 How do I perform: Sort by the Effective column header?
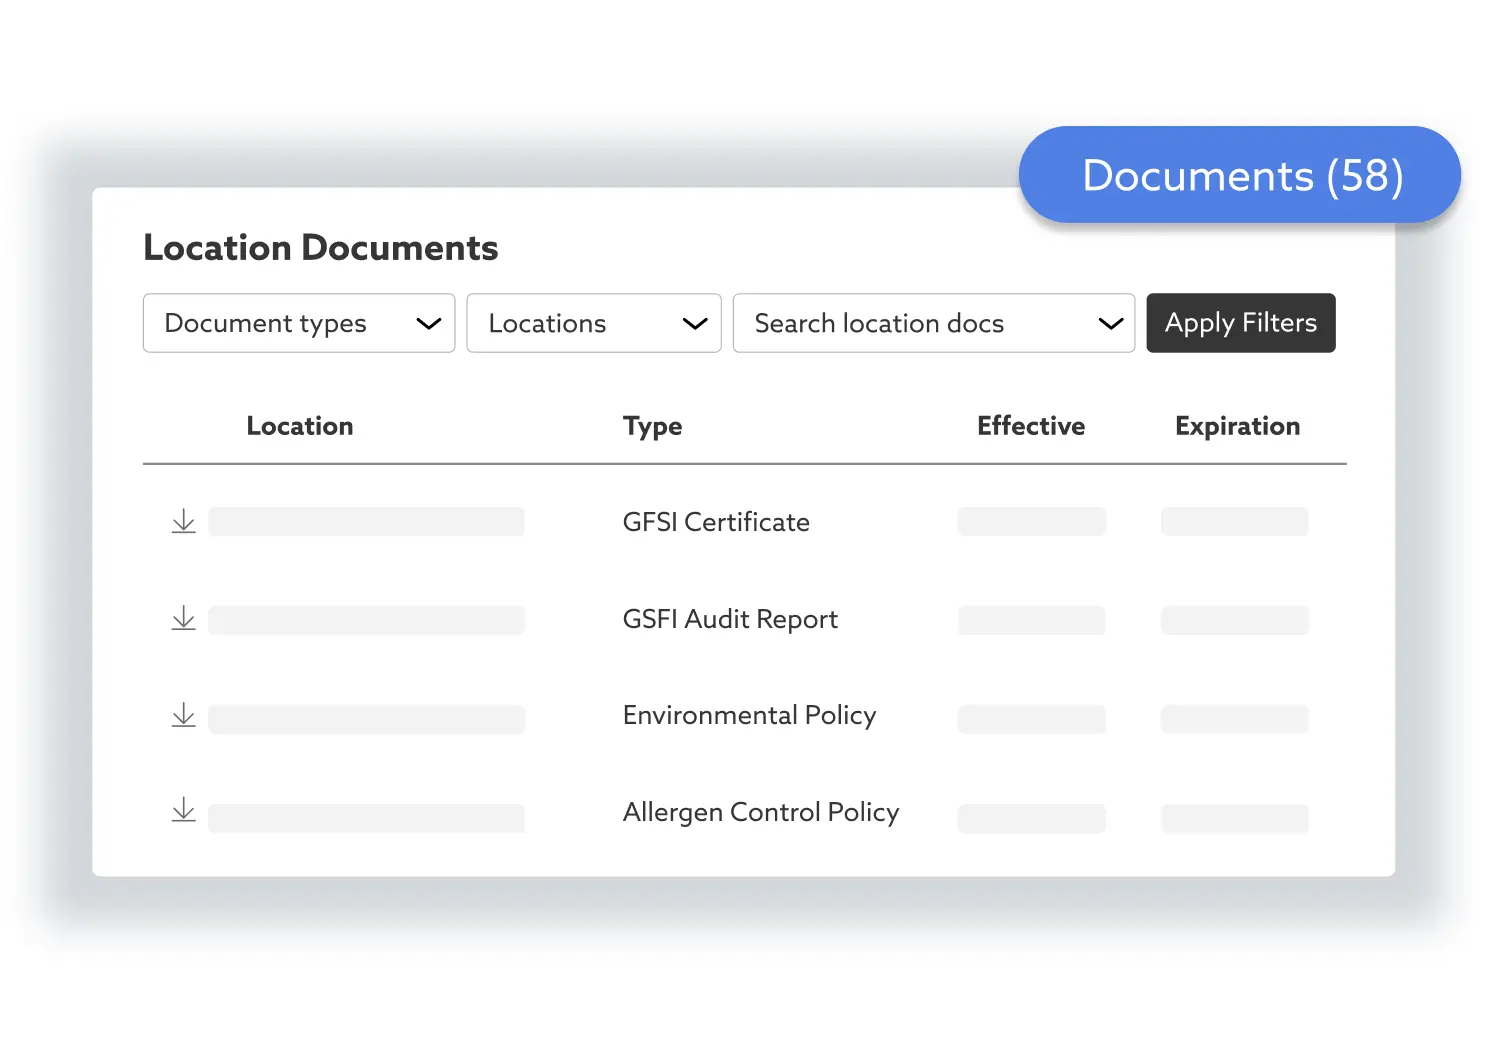(1031, 426)
